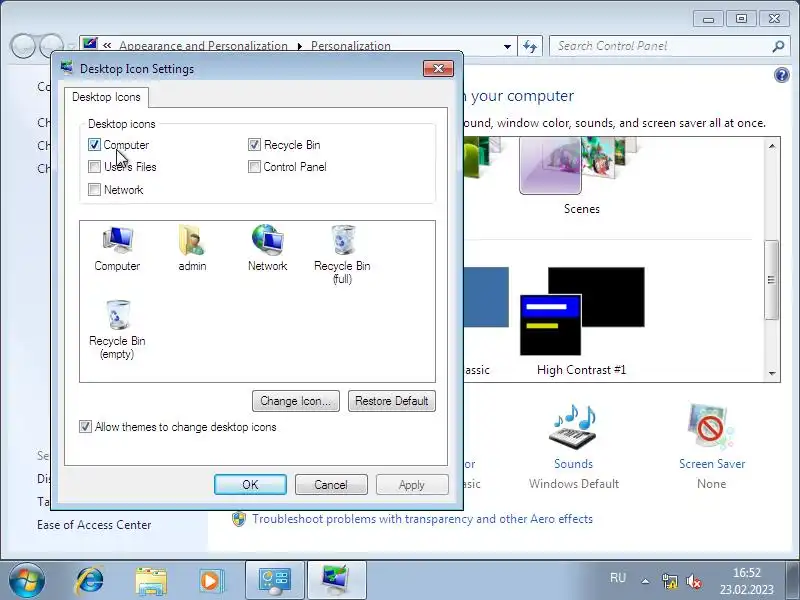Viewport: 800px width, 600px height.
Task: Switch to the Control Panel taskbar button
Action: tap(274, 581)
